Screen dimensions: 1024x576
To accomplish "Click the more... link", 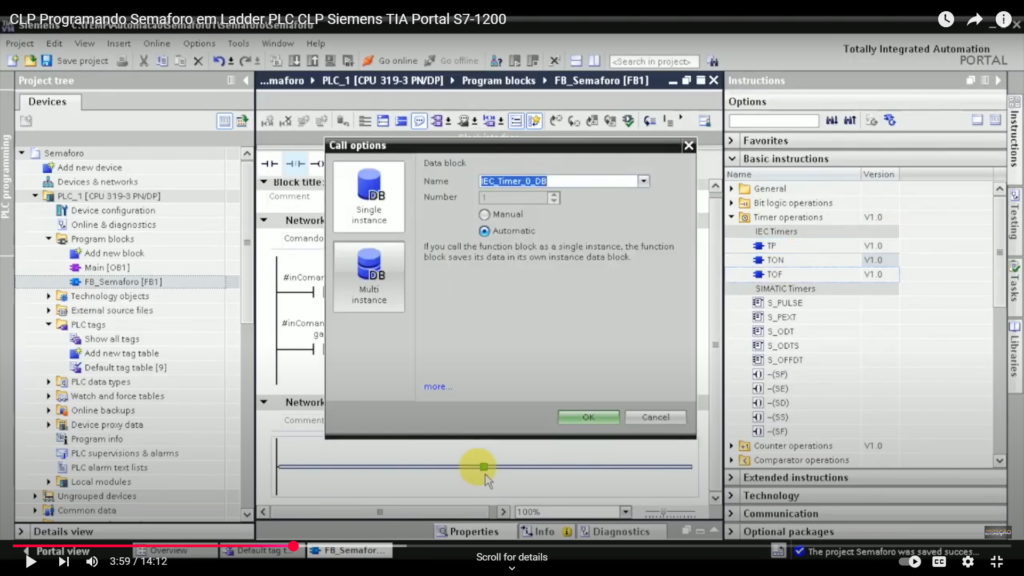I will (438, 387).
